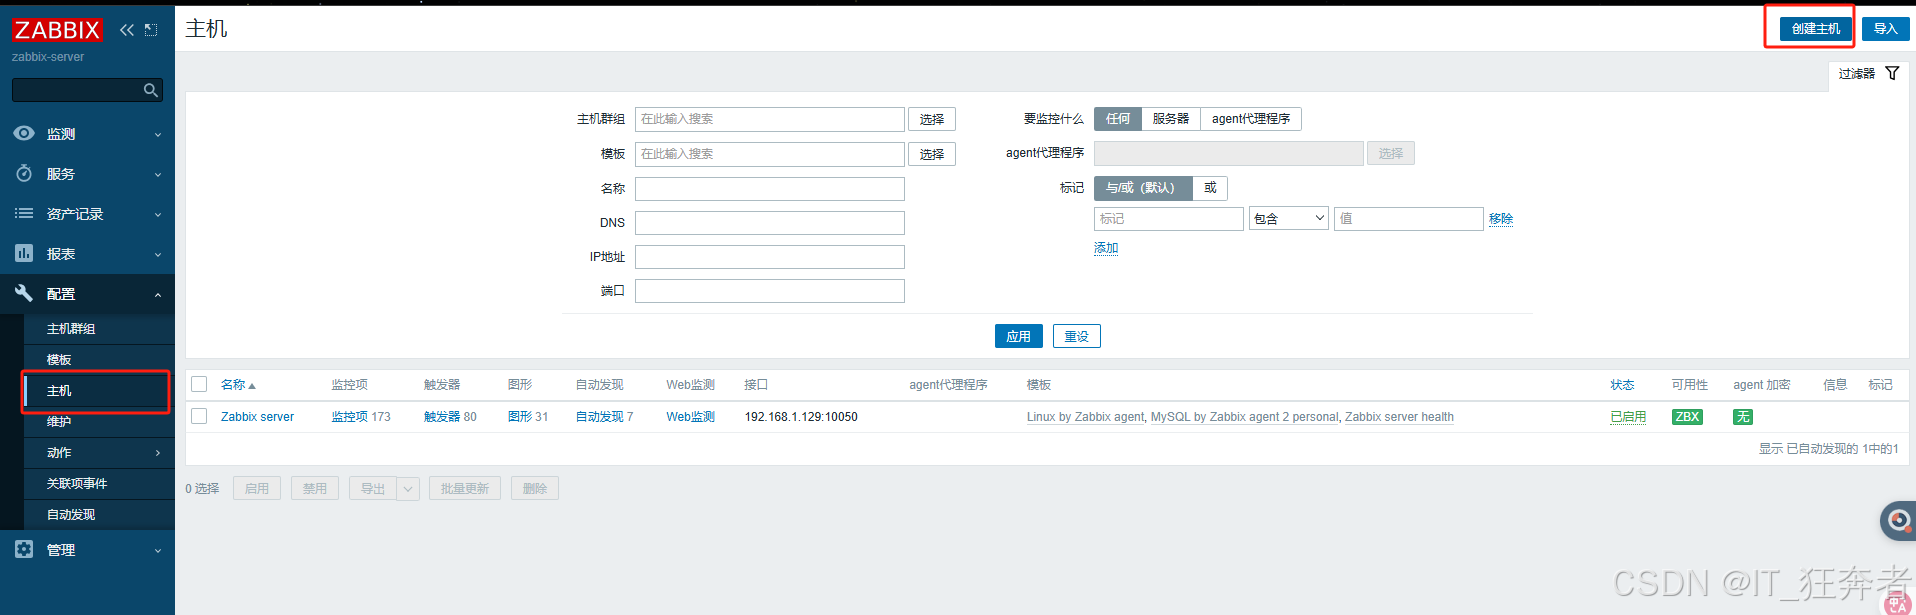The height and width of the screenshot is (615, 1916).
Task: Open 主机 in sidebar
Action: [59, 391]
